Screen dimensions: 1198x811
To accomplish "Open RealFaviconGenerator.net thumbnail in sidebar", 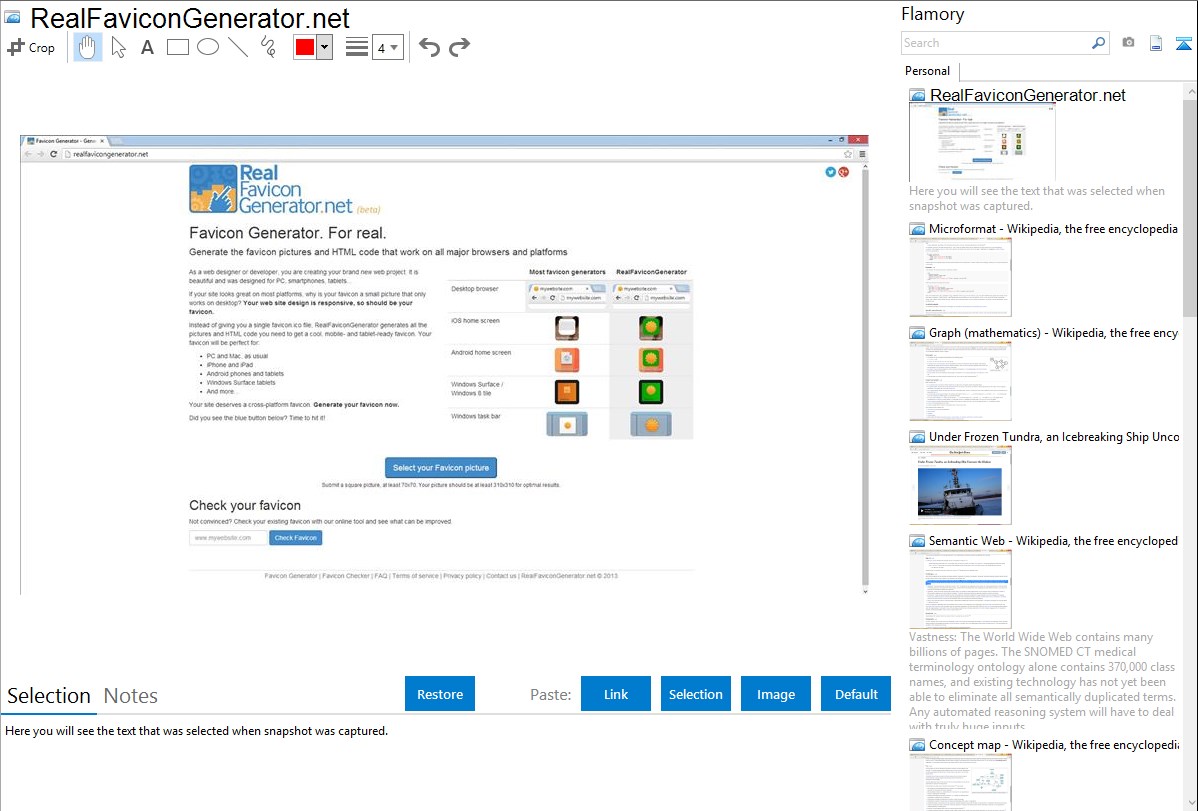I will coord(983,143).
